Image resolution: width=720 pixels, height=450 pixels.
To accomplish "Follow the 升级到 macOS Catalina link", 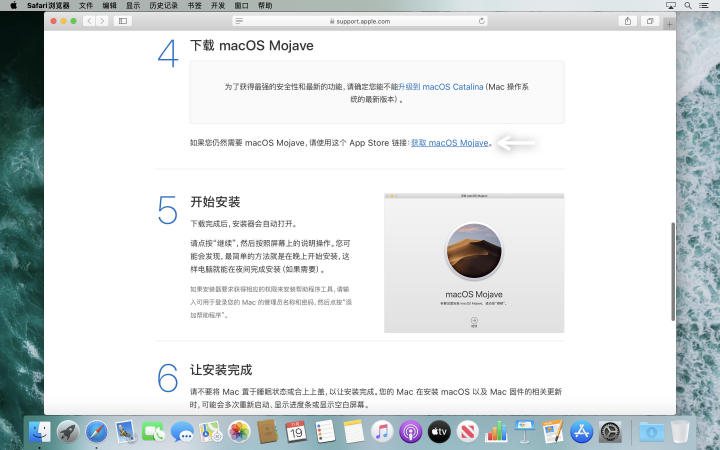I will 441,86.
